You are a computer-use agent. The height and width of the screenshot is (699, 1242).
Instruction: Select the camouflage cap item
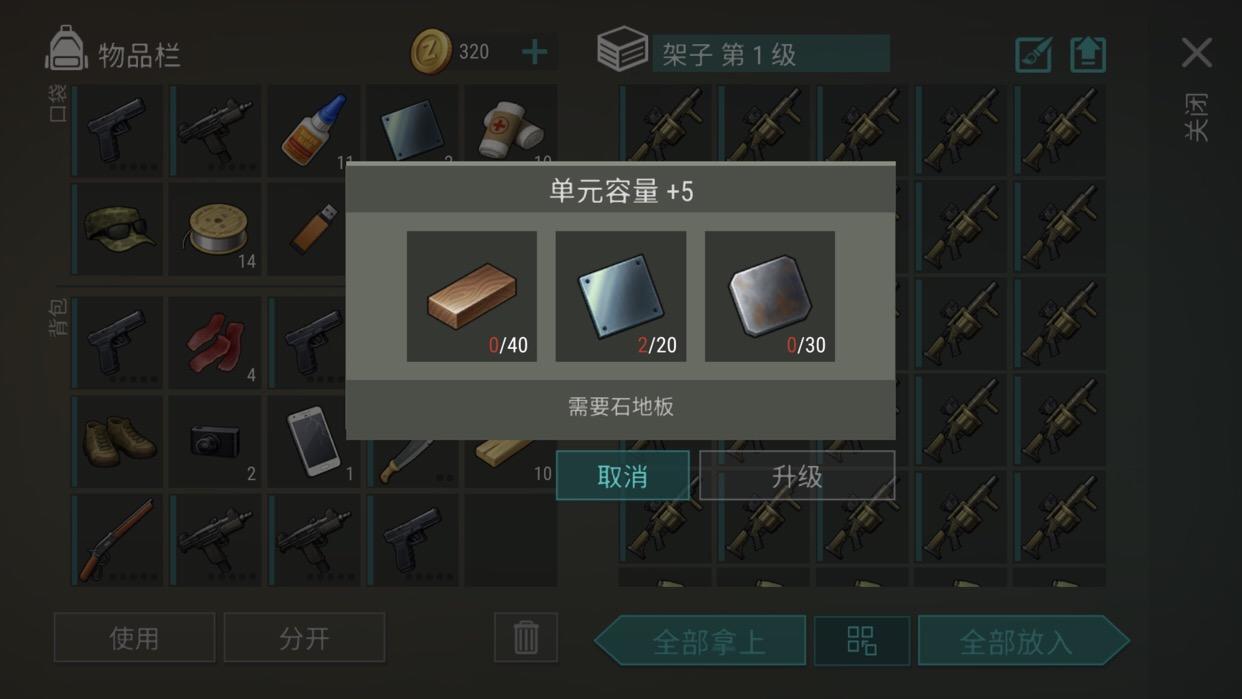coord(117,229)
